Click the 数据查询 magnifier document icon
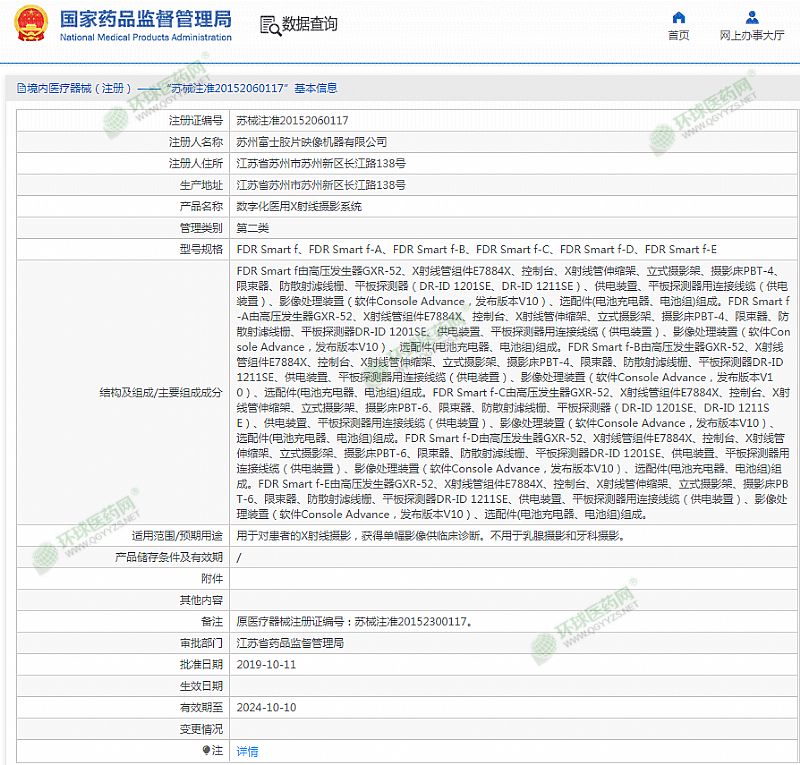Viewport: 800px width, 765px height. click(x=269, y=25)
